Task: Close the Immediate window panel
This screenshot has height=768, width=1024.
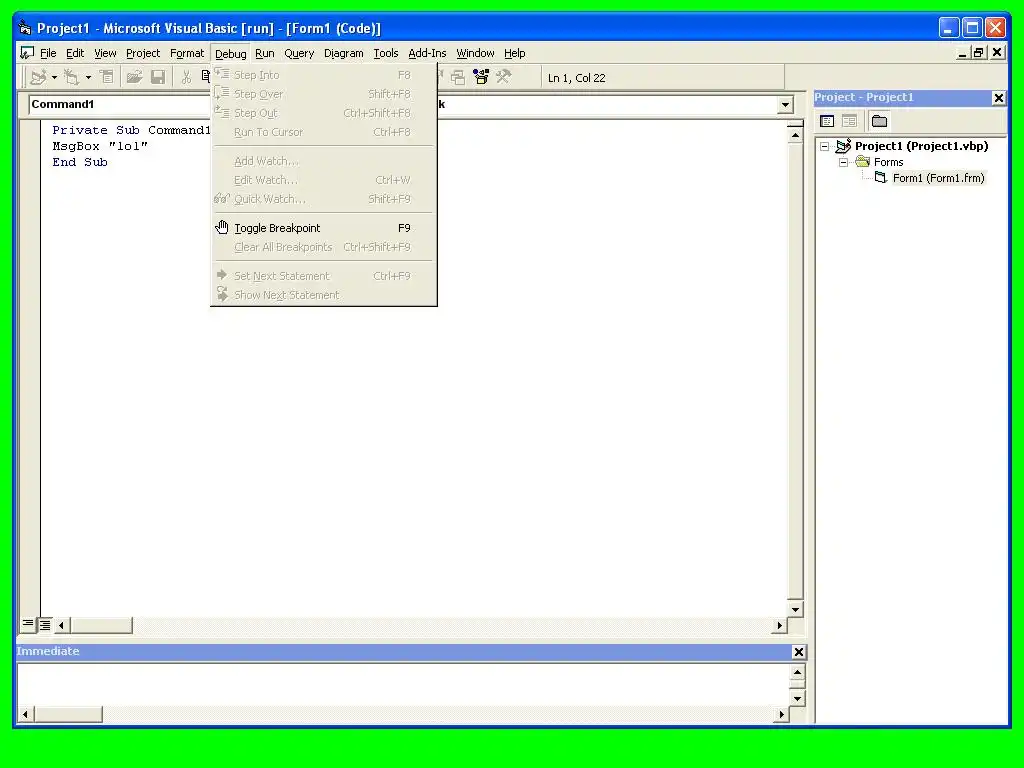Action: coord(798,652)
